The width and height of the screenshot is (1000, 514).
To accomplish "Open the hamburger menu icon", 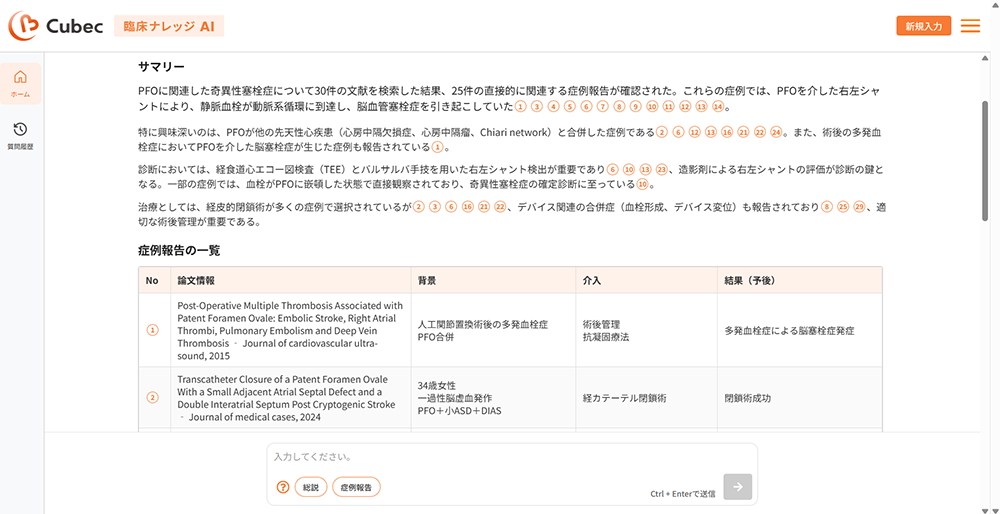I will tap(970, 26).
